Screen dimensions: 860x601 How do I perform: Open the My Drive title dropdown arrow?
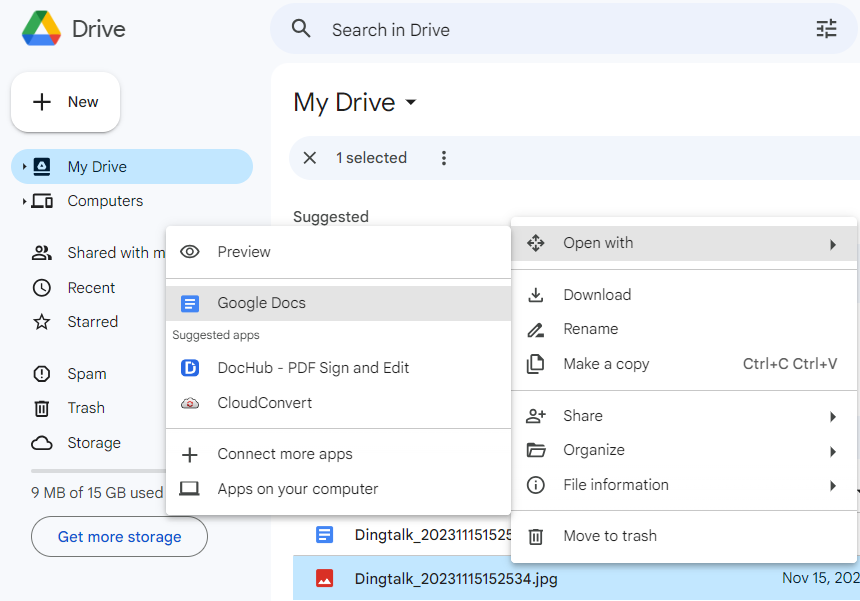[x=410, y=102]
